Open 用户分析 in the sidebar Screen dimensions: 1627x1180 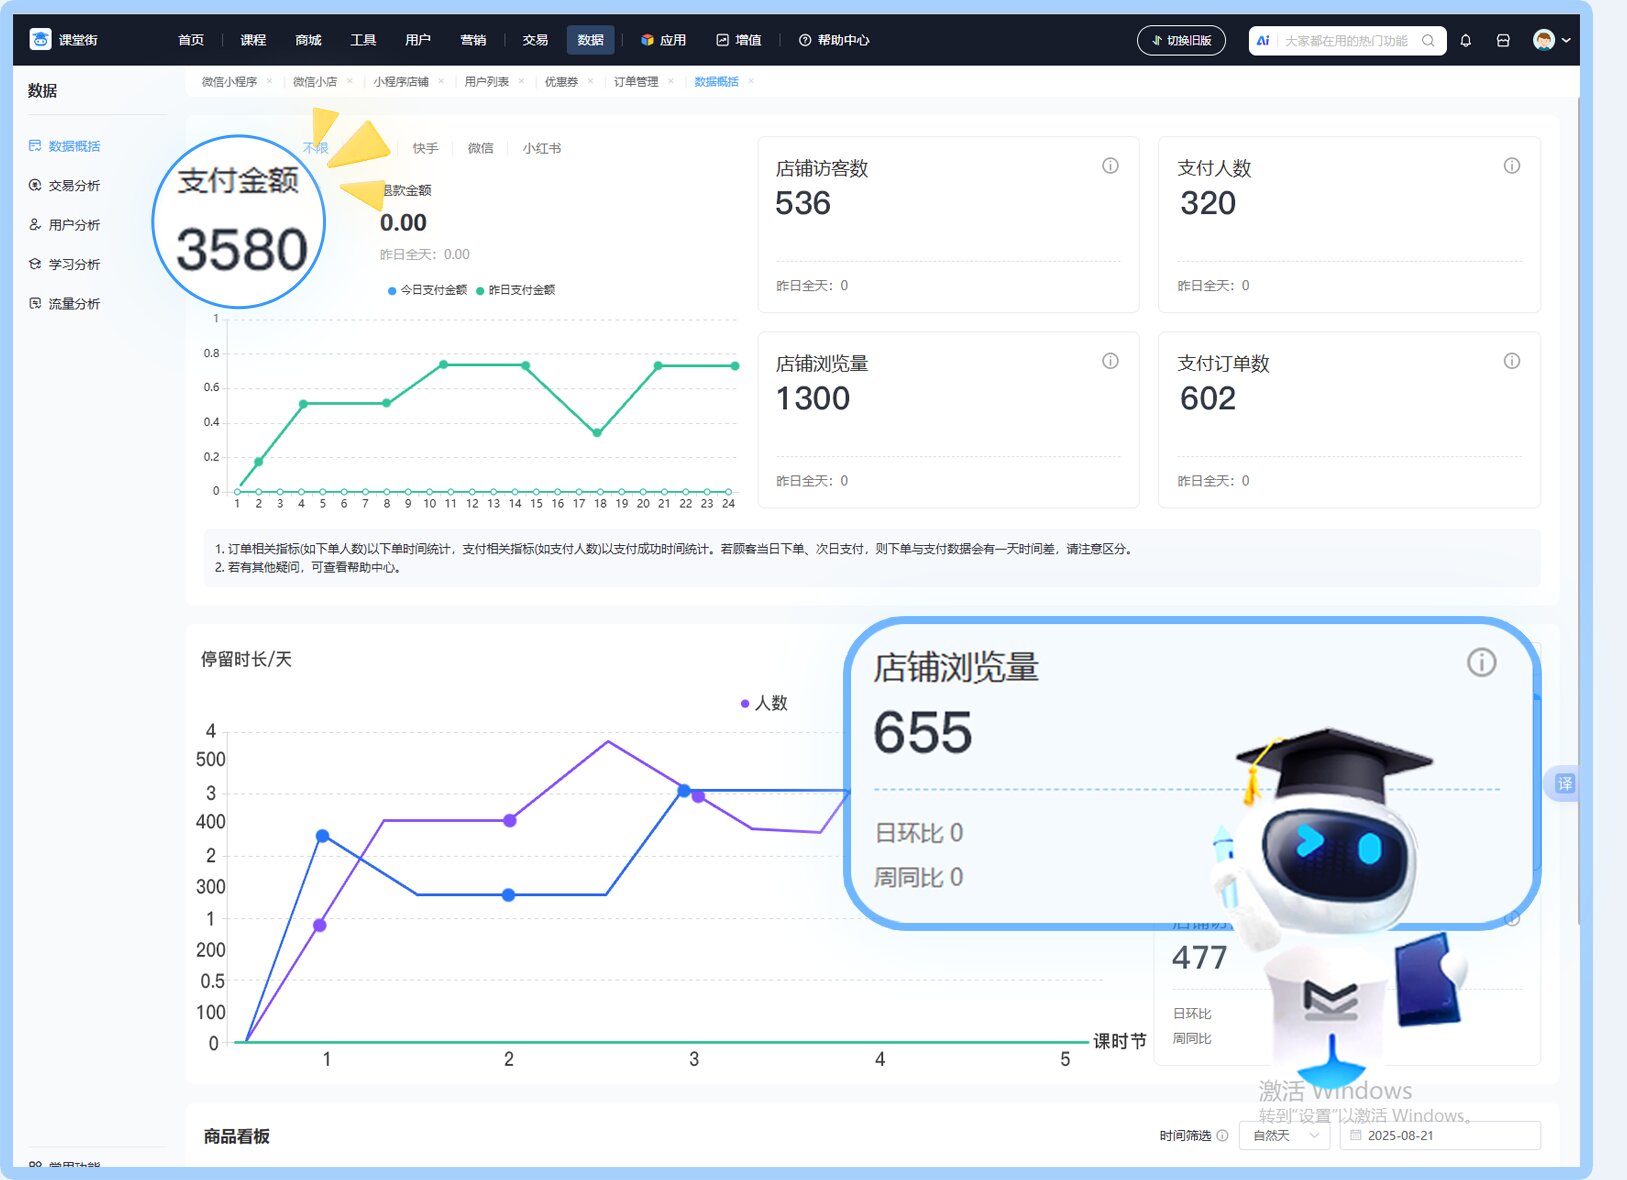[65, 225]
